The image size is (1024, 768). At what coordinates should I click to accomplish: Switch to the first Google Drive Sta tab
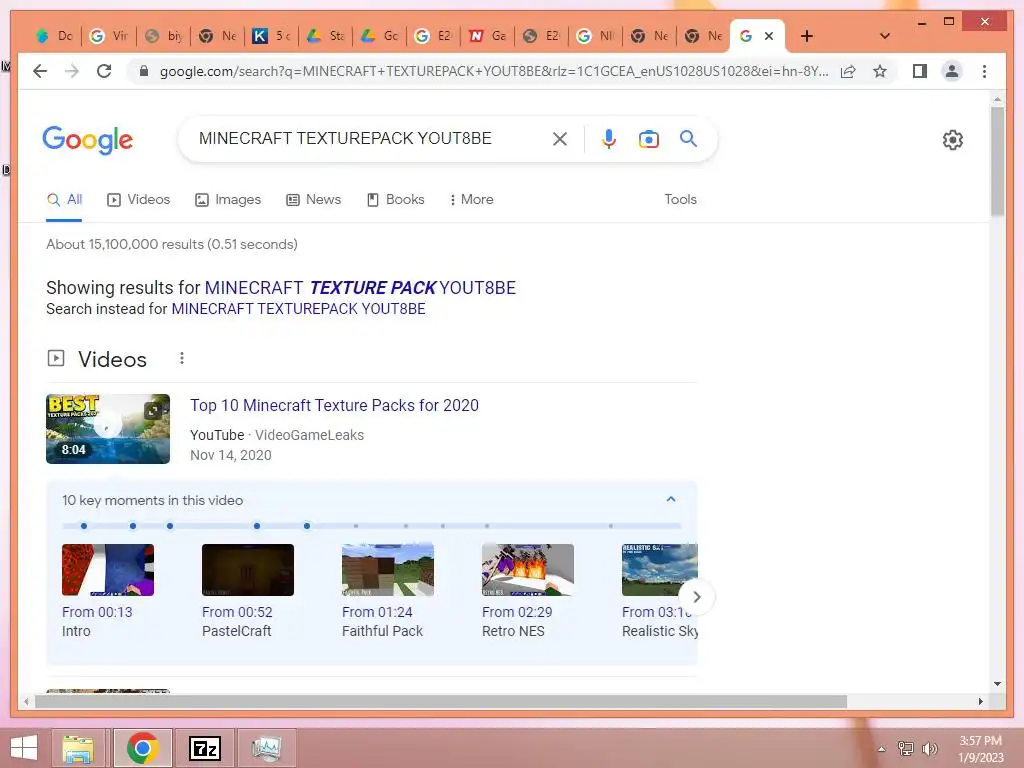pos(325,36)
